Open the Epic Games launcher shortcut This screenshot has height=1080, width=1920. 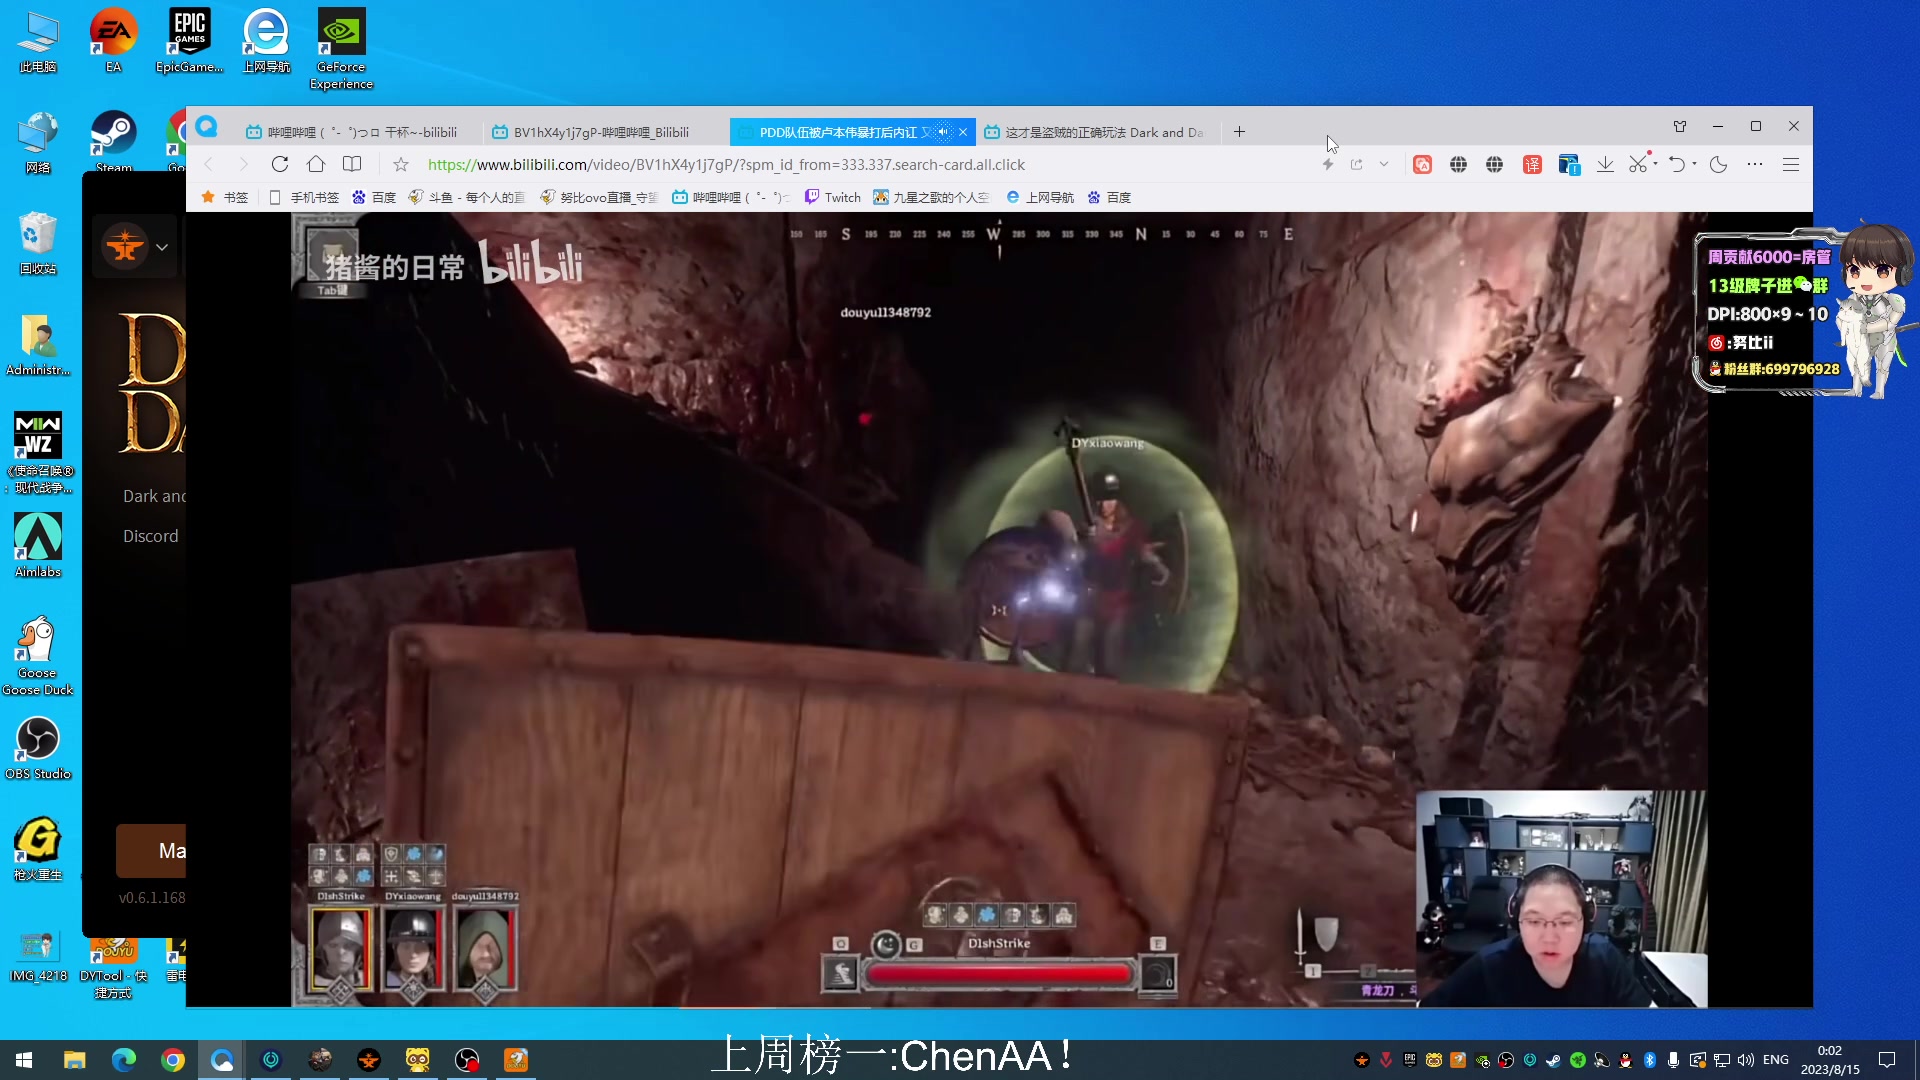pos(189,41)
